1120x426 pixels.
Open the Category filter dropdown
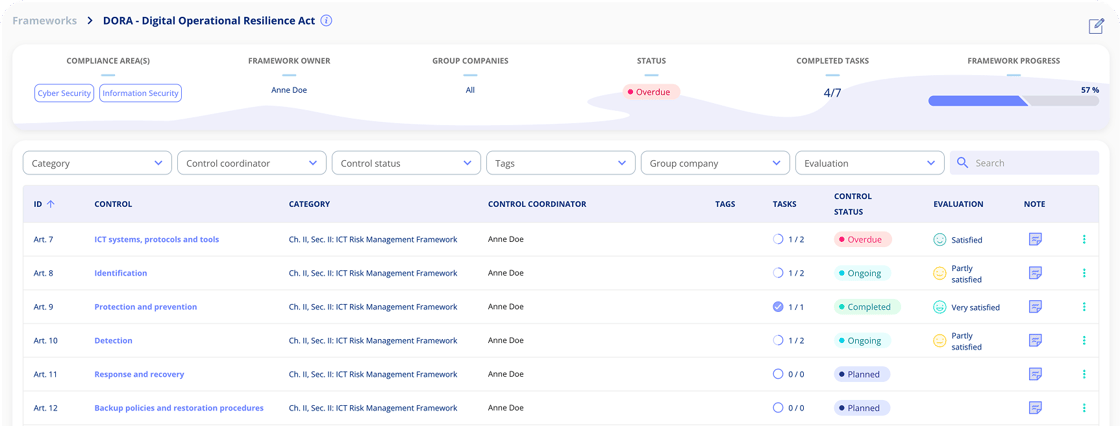coord(97,163)
